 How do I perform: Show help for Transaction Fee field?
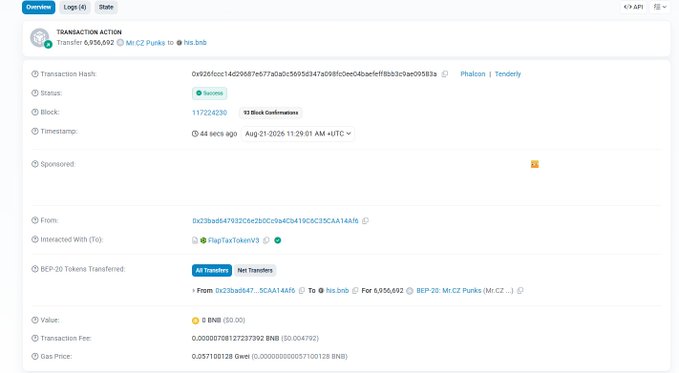[x=35, y=338]
